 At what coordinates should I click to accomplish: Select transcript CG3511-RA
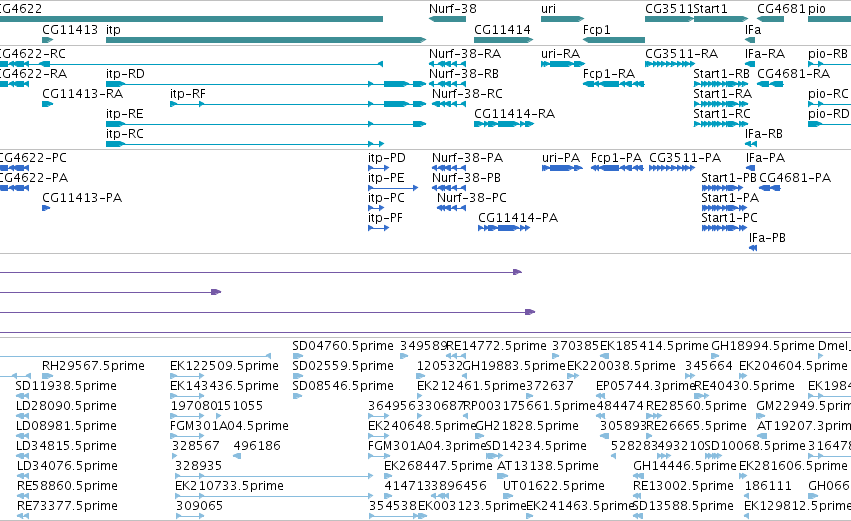point(681,54)
